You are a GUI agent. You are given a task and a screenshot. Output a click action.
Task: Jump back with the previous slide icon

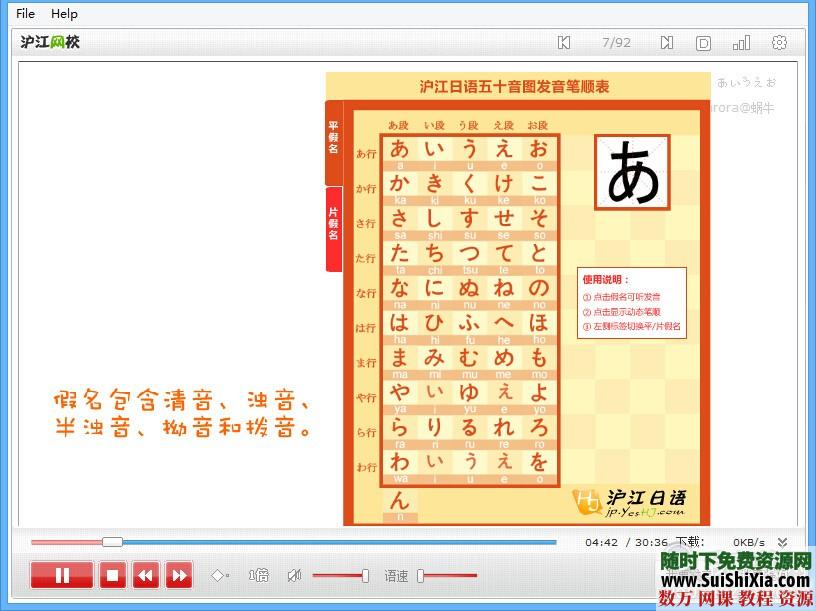tap(563, 43)
